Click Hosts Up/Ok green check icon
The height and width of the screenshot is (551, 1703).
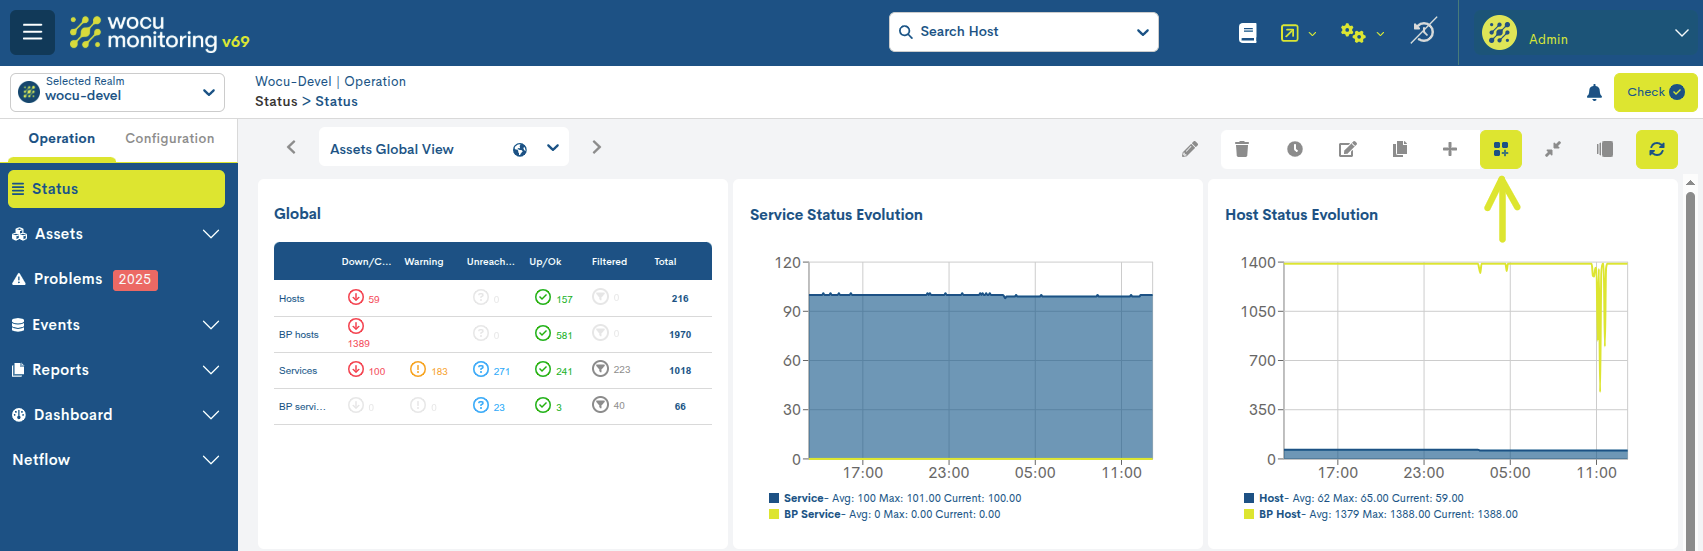click(x=543, y=297)
